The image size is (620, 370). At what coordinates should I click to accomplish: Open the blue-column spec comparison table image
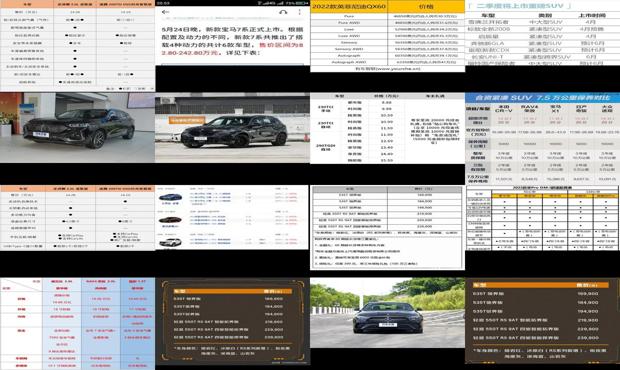coord(78,324)
